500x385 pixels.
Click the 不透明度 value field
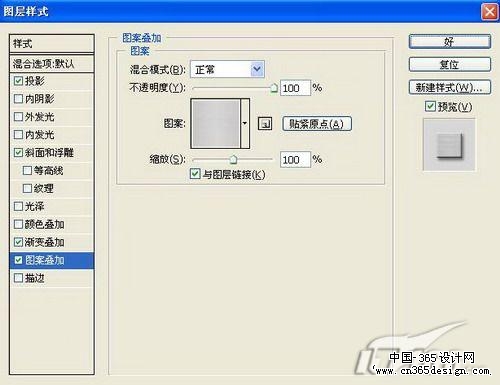click(x=295, y=88)
